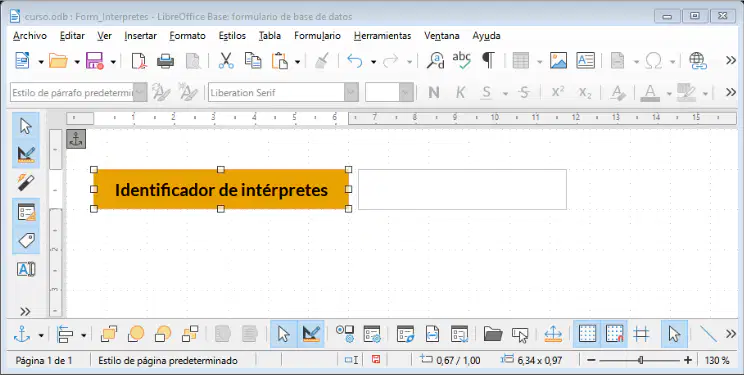744x375 pixels.
Task: Insert an image from toolbar
Action: point(558,61)
